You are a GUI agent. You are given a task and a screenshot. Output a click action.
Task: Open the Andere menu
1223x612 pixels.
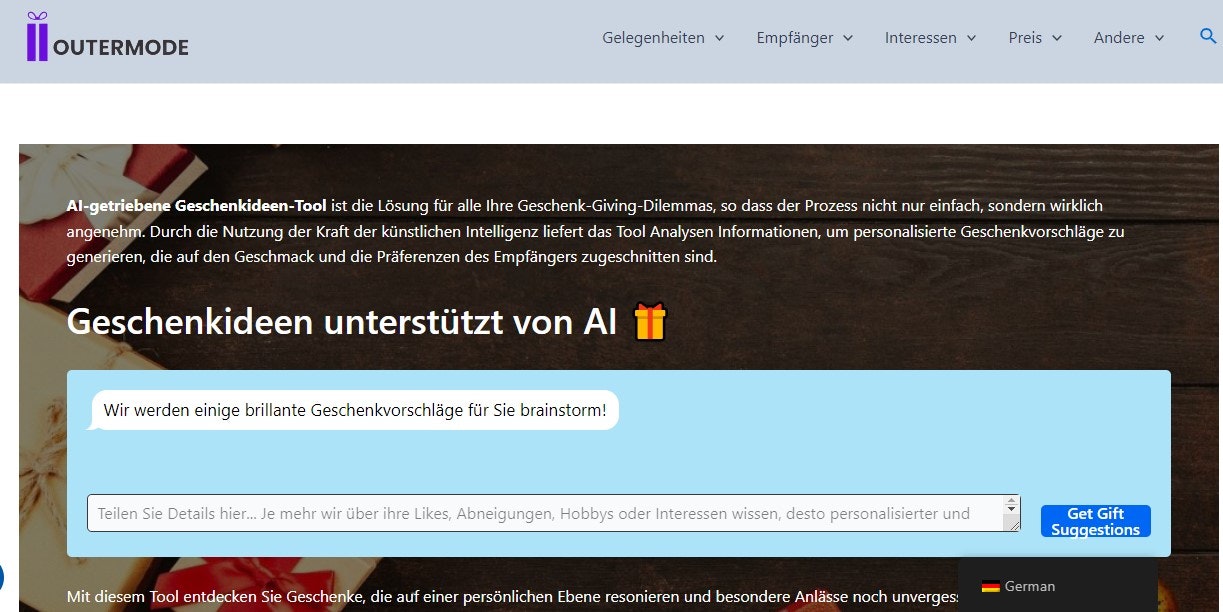pyautogui.click(x=1129, y=38)
